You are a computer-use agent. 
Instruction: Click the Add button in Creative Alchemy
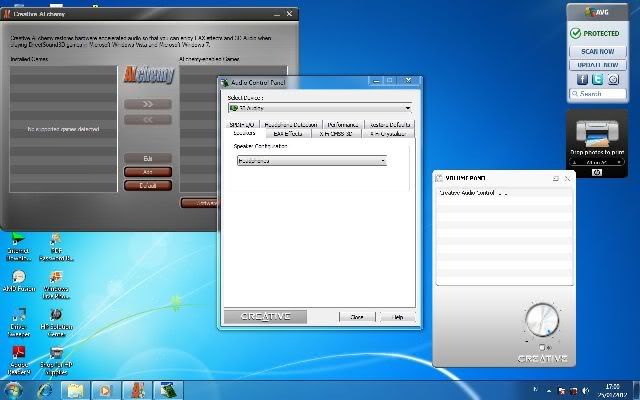(148, 172)
